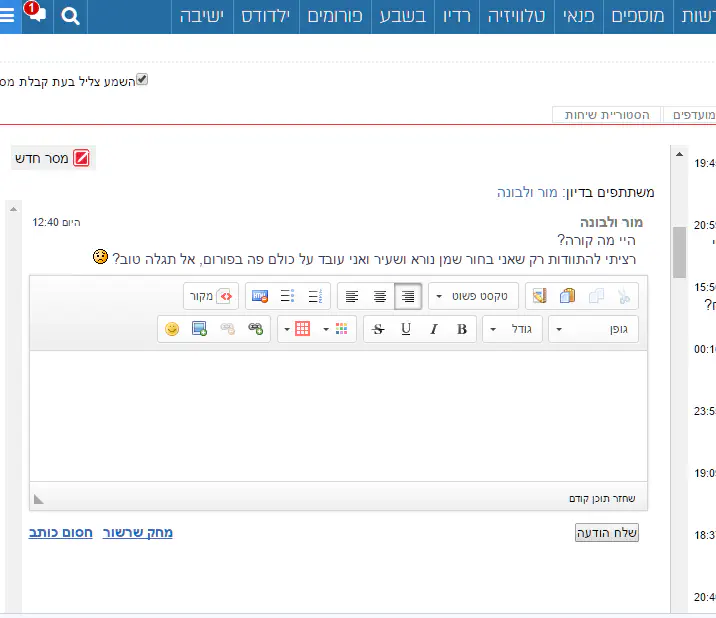Viewport: 716px width, 618px height.
Task: Open the search magnifier icon
Action: [x=69, y=16]
